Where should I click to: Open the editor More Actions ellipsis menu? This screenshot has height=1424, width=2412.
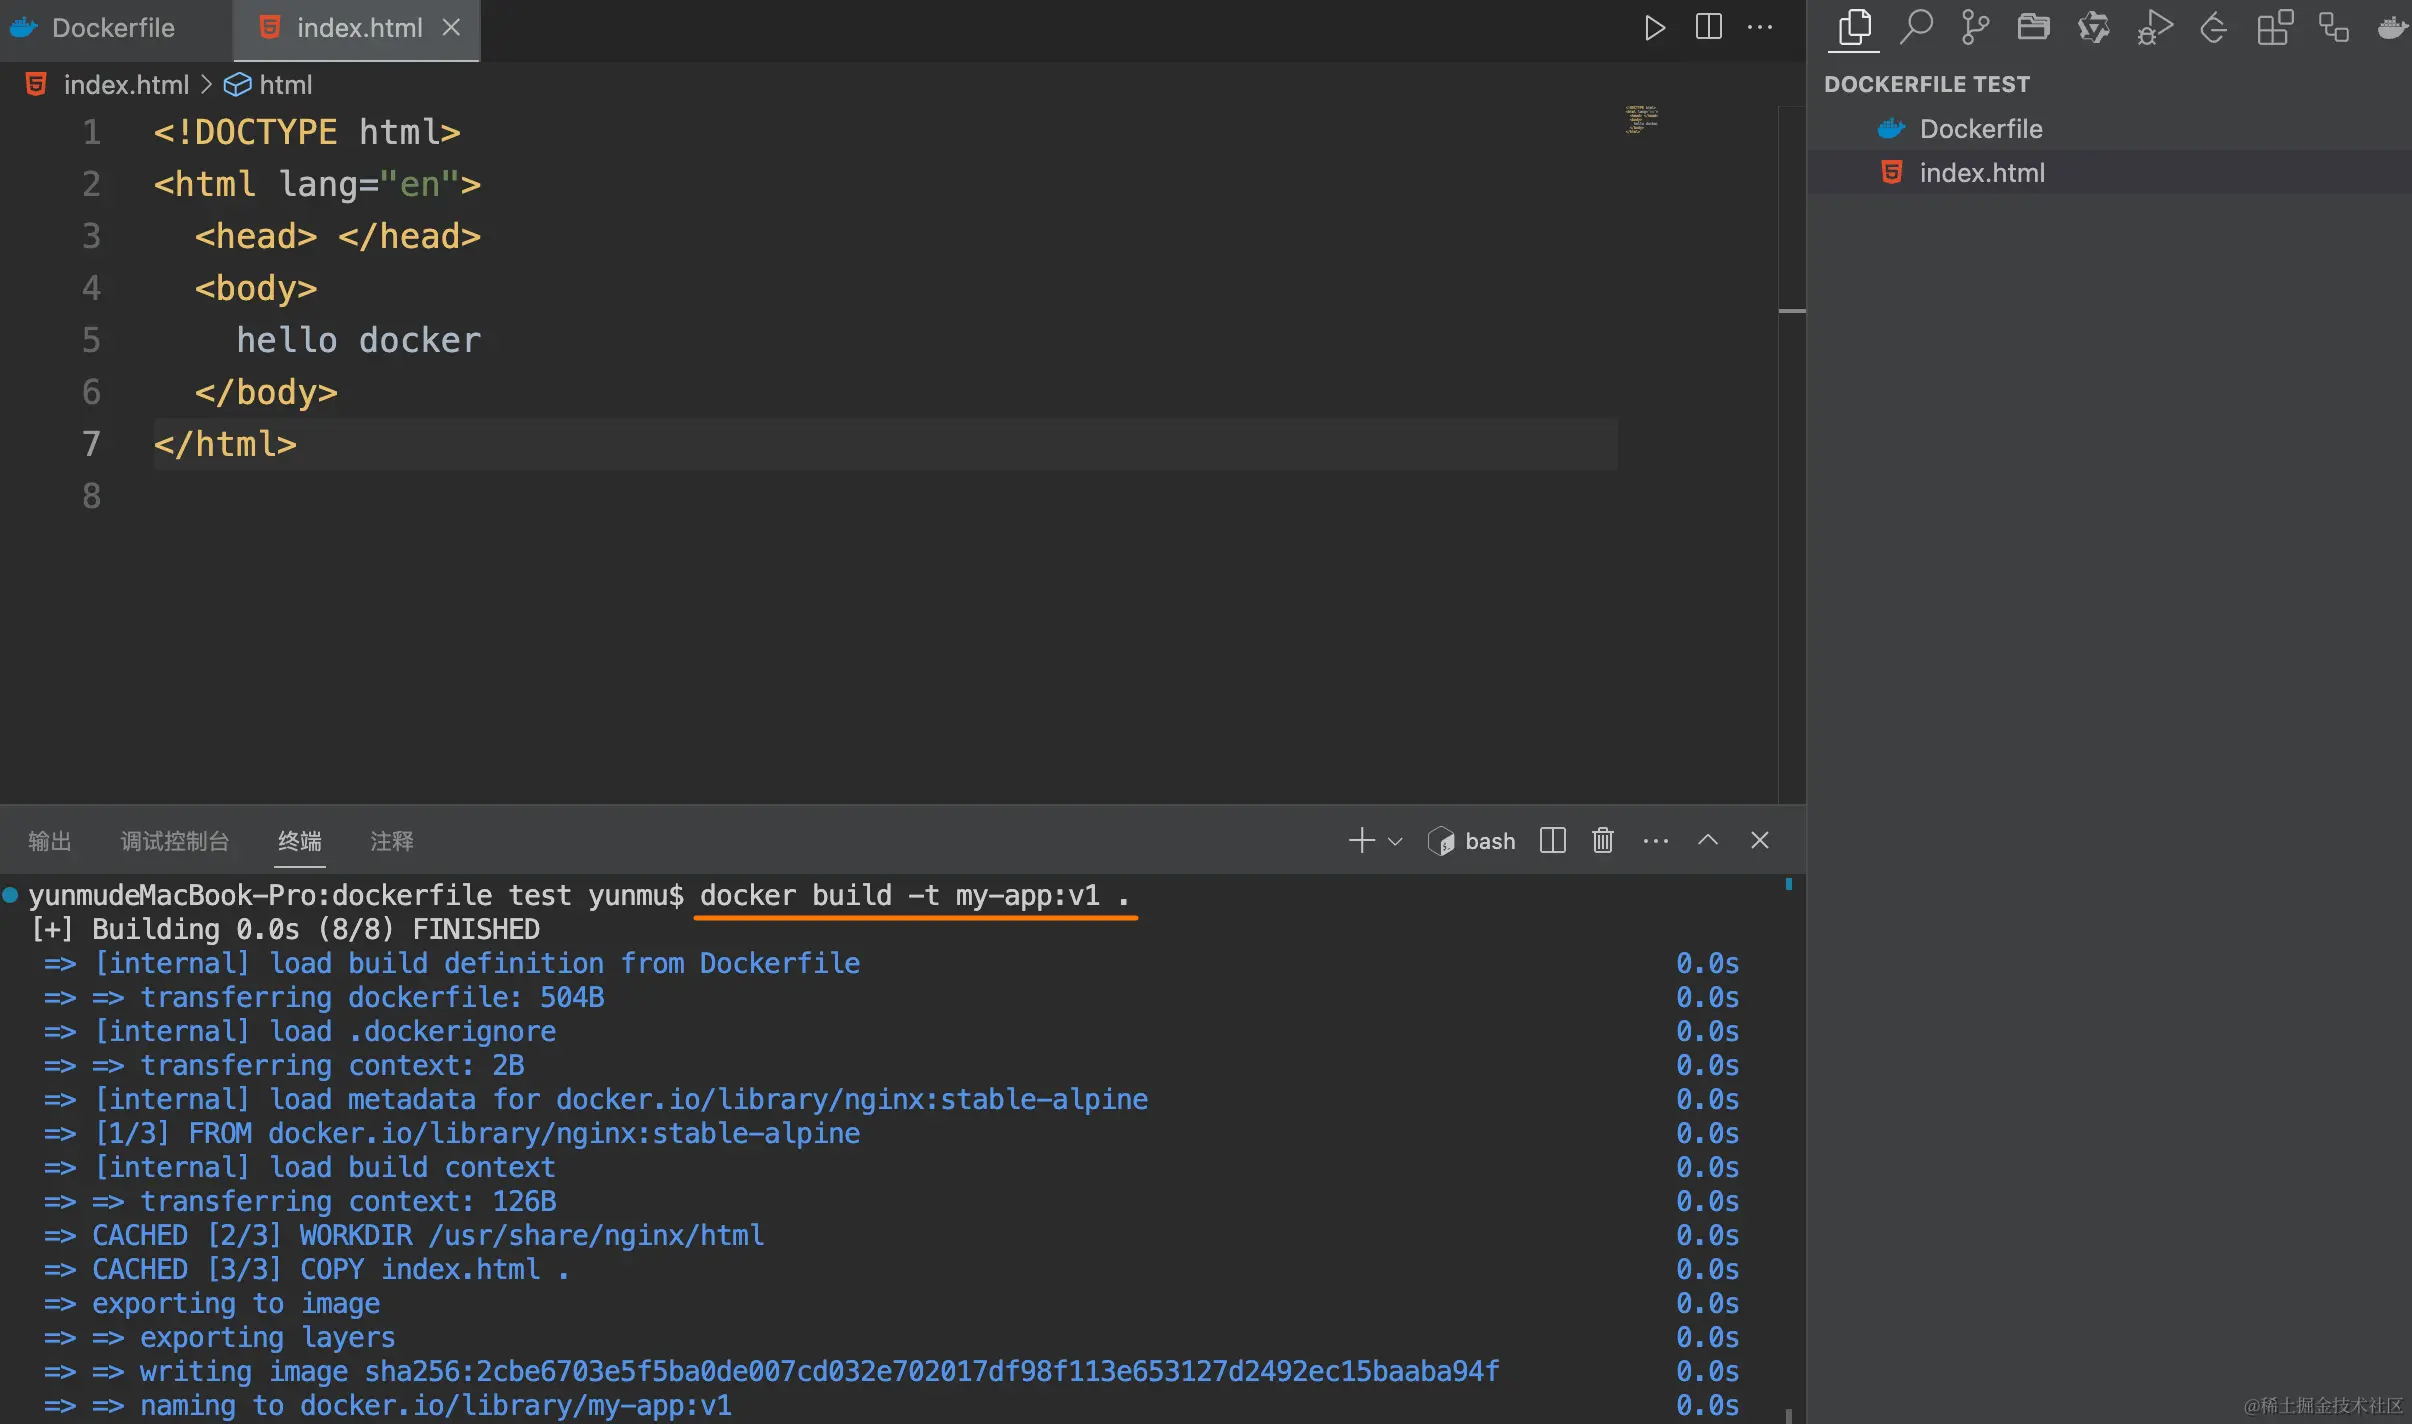click(x=1760, y=27)
